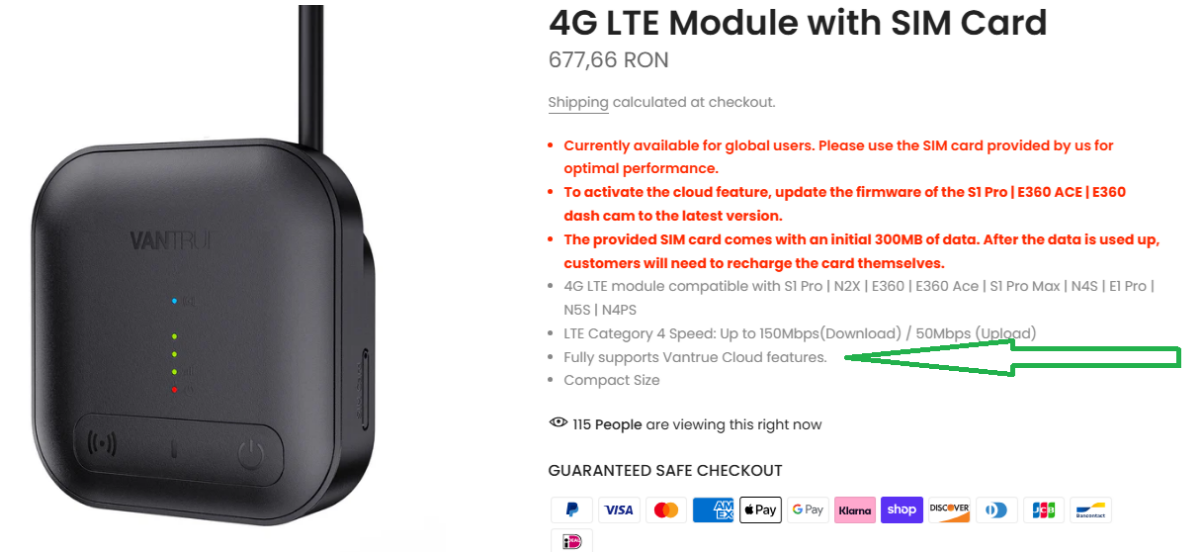Open the Shipping policy link

coord(578,102)
